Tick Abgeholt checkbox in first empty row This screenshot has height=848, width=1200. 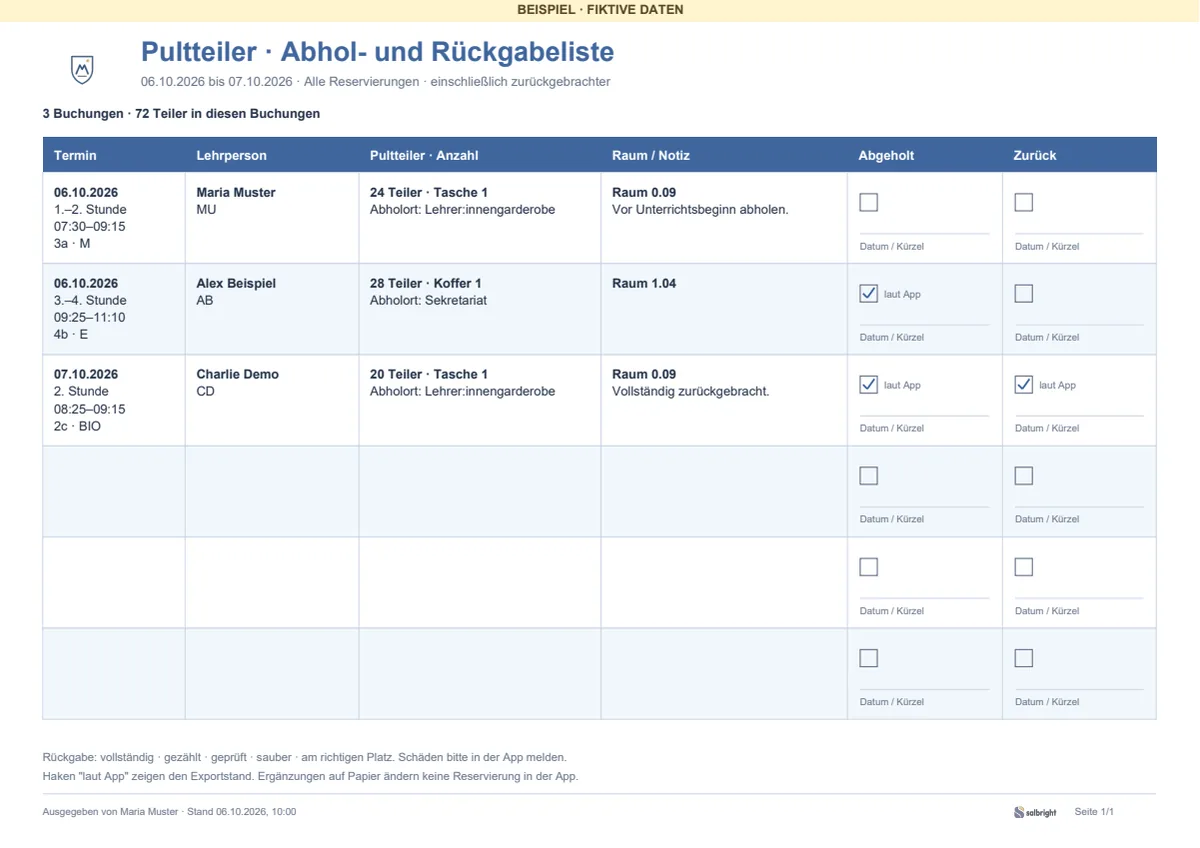[x=869, y=476]
